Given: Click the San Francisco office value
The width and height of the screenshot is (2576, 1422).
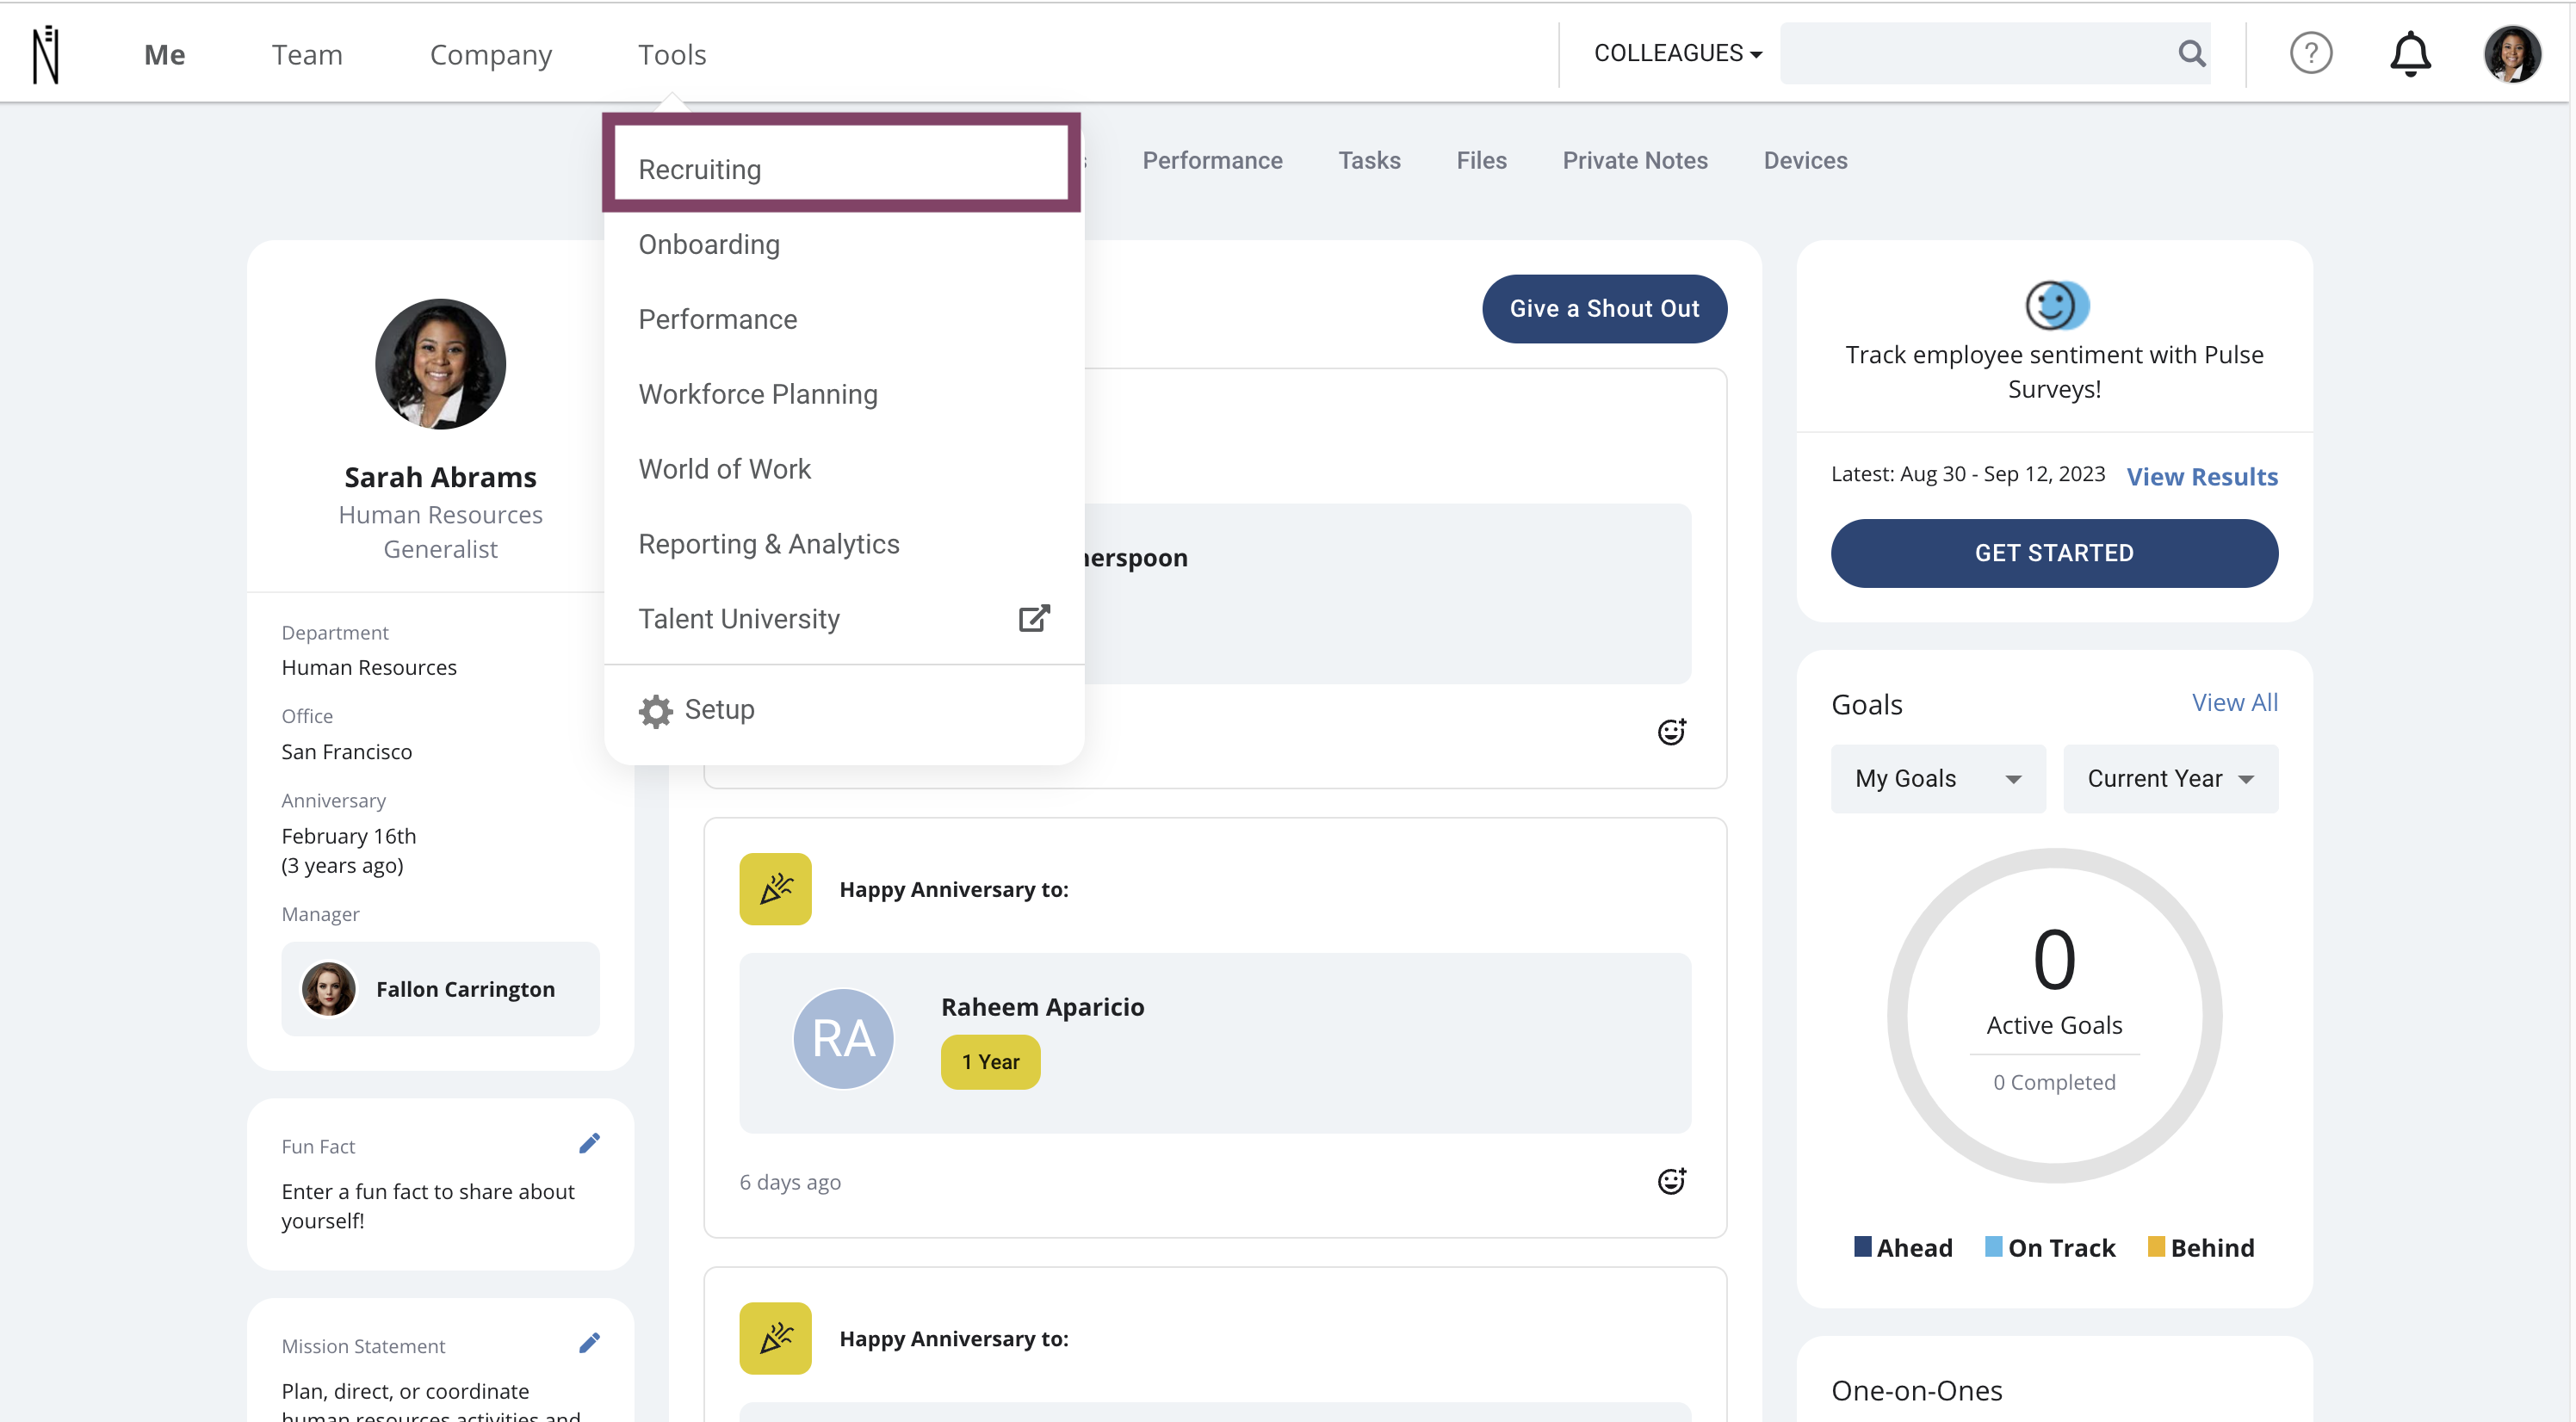Looking at the screenshot, I should click(x=346, y=752).
